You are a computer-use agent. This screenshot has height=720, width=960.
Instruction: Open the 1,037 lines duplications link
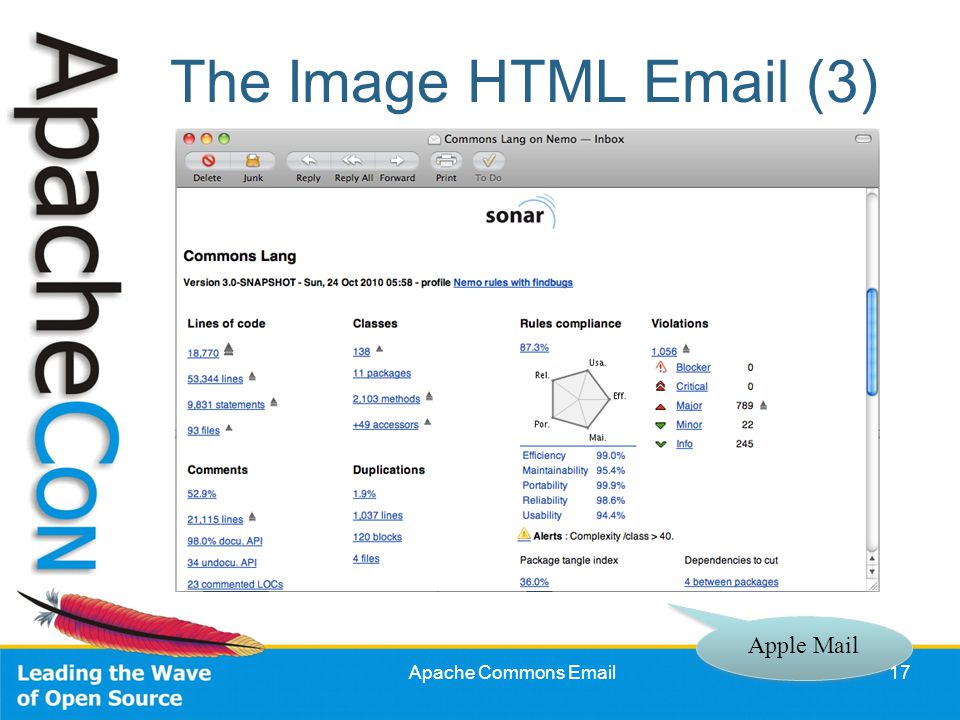(378, 516)
